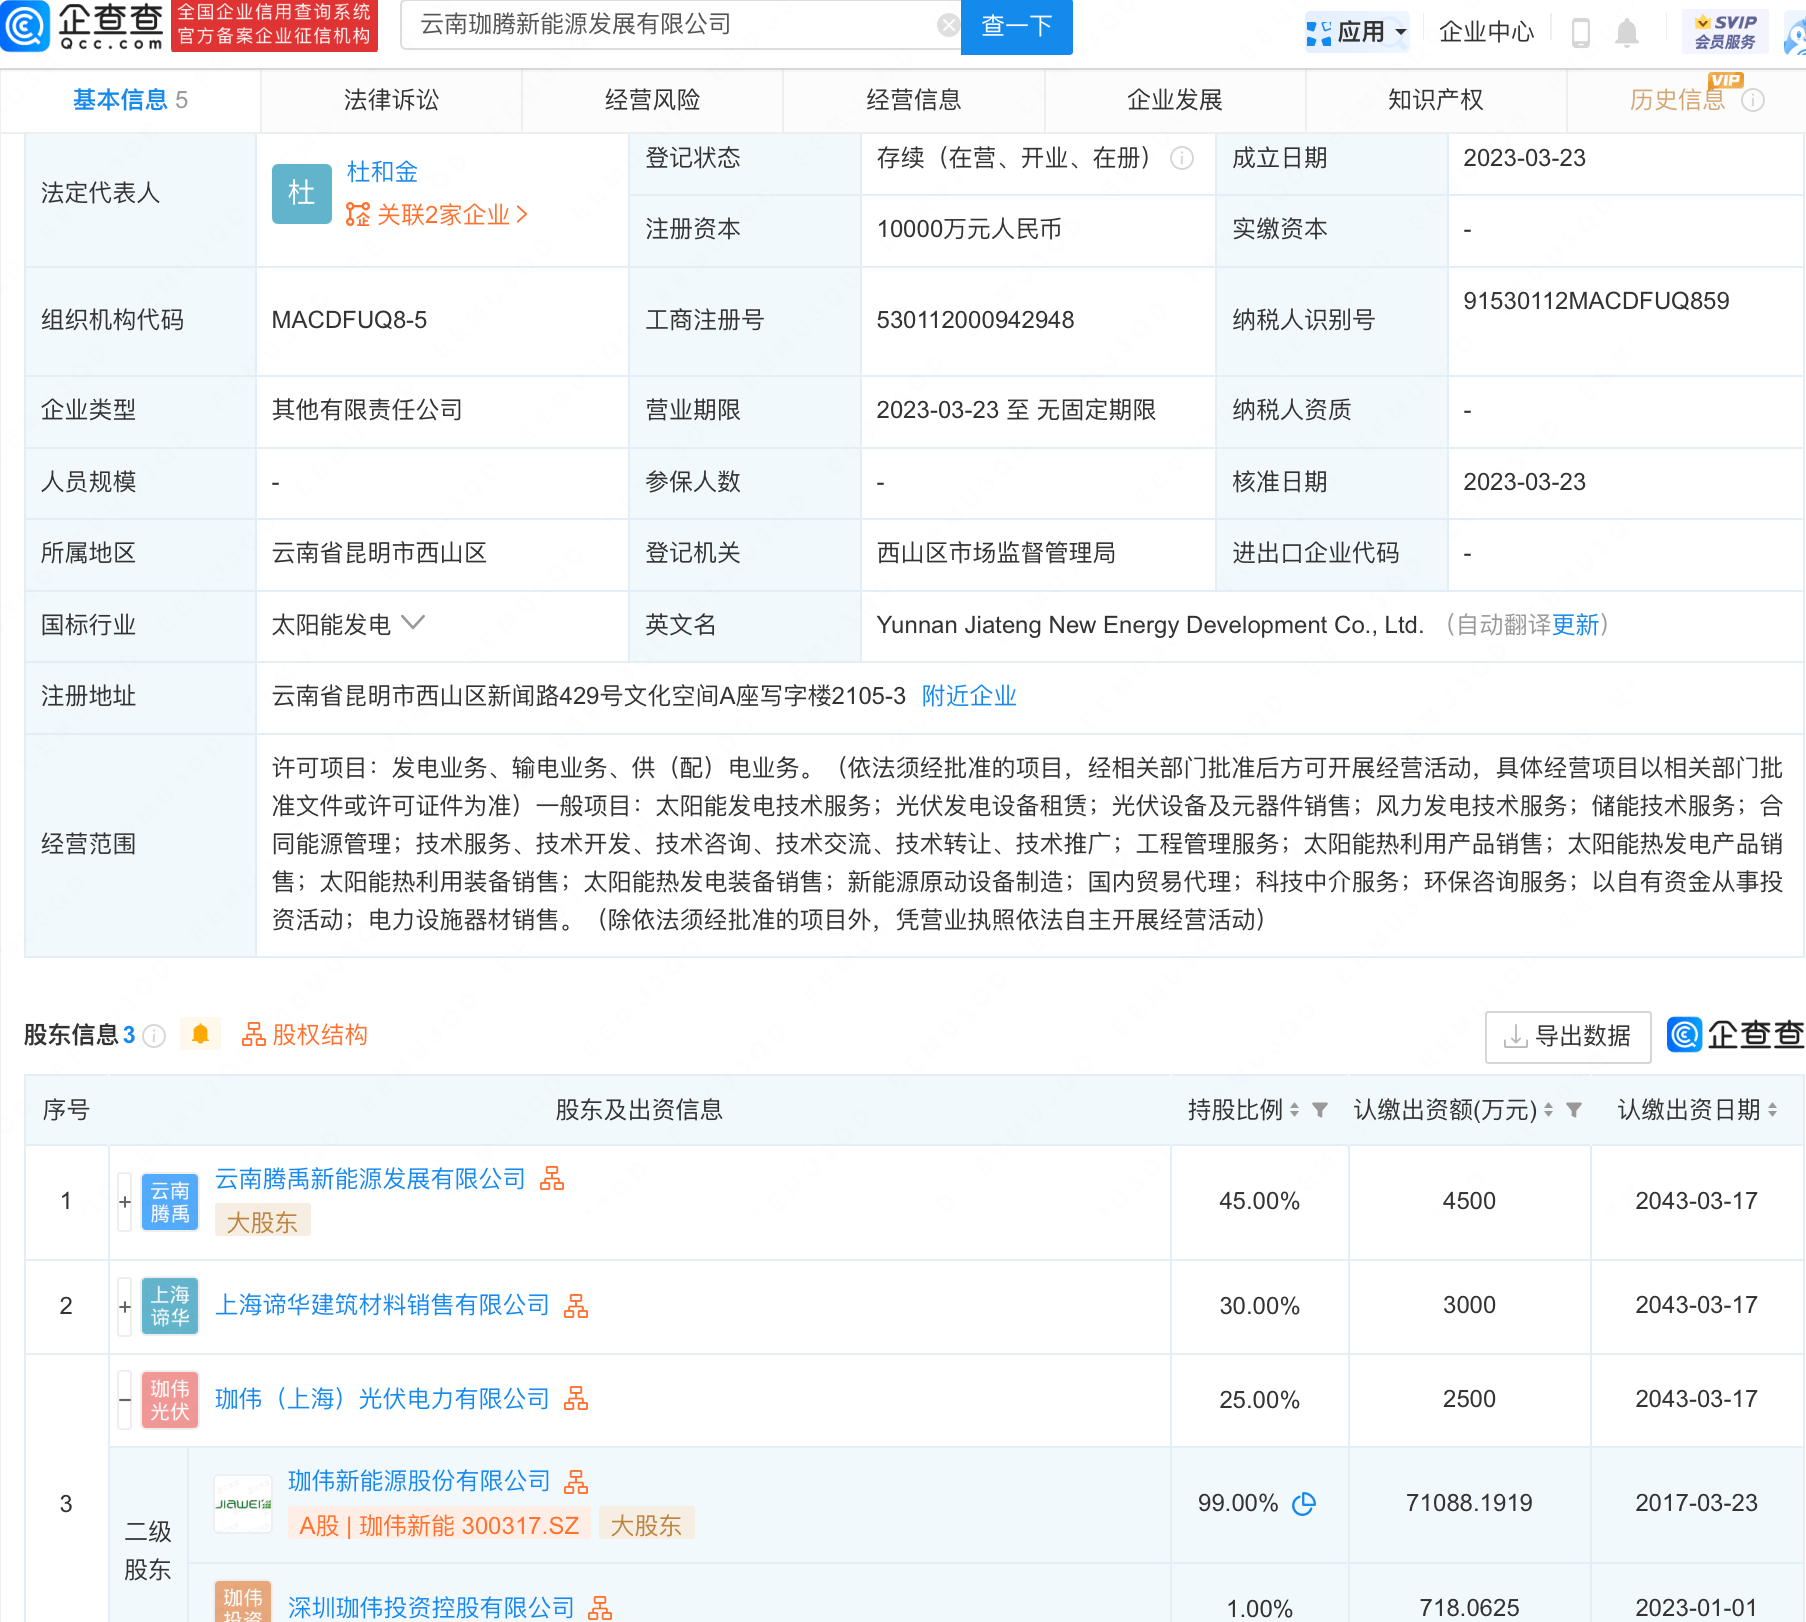Open equity chart icon for 珈伟新能源股份
This screenshot has height=1622, width=1806.
click(576, 1482)
